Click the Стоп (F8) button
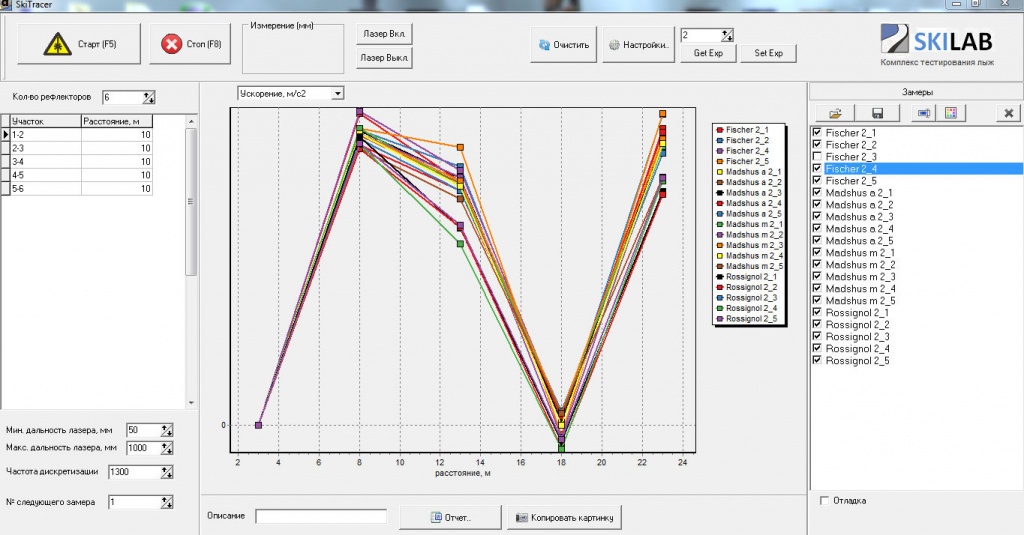The height and width of the screenshot is (535, 1024). pyautogui.click(x=190, y=44)
